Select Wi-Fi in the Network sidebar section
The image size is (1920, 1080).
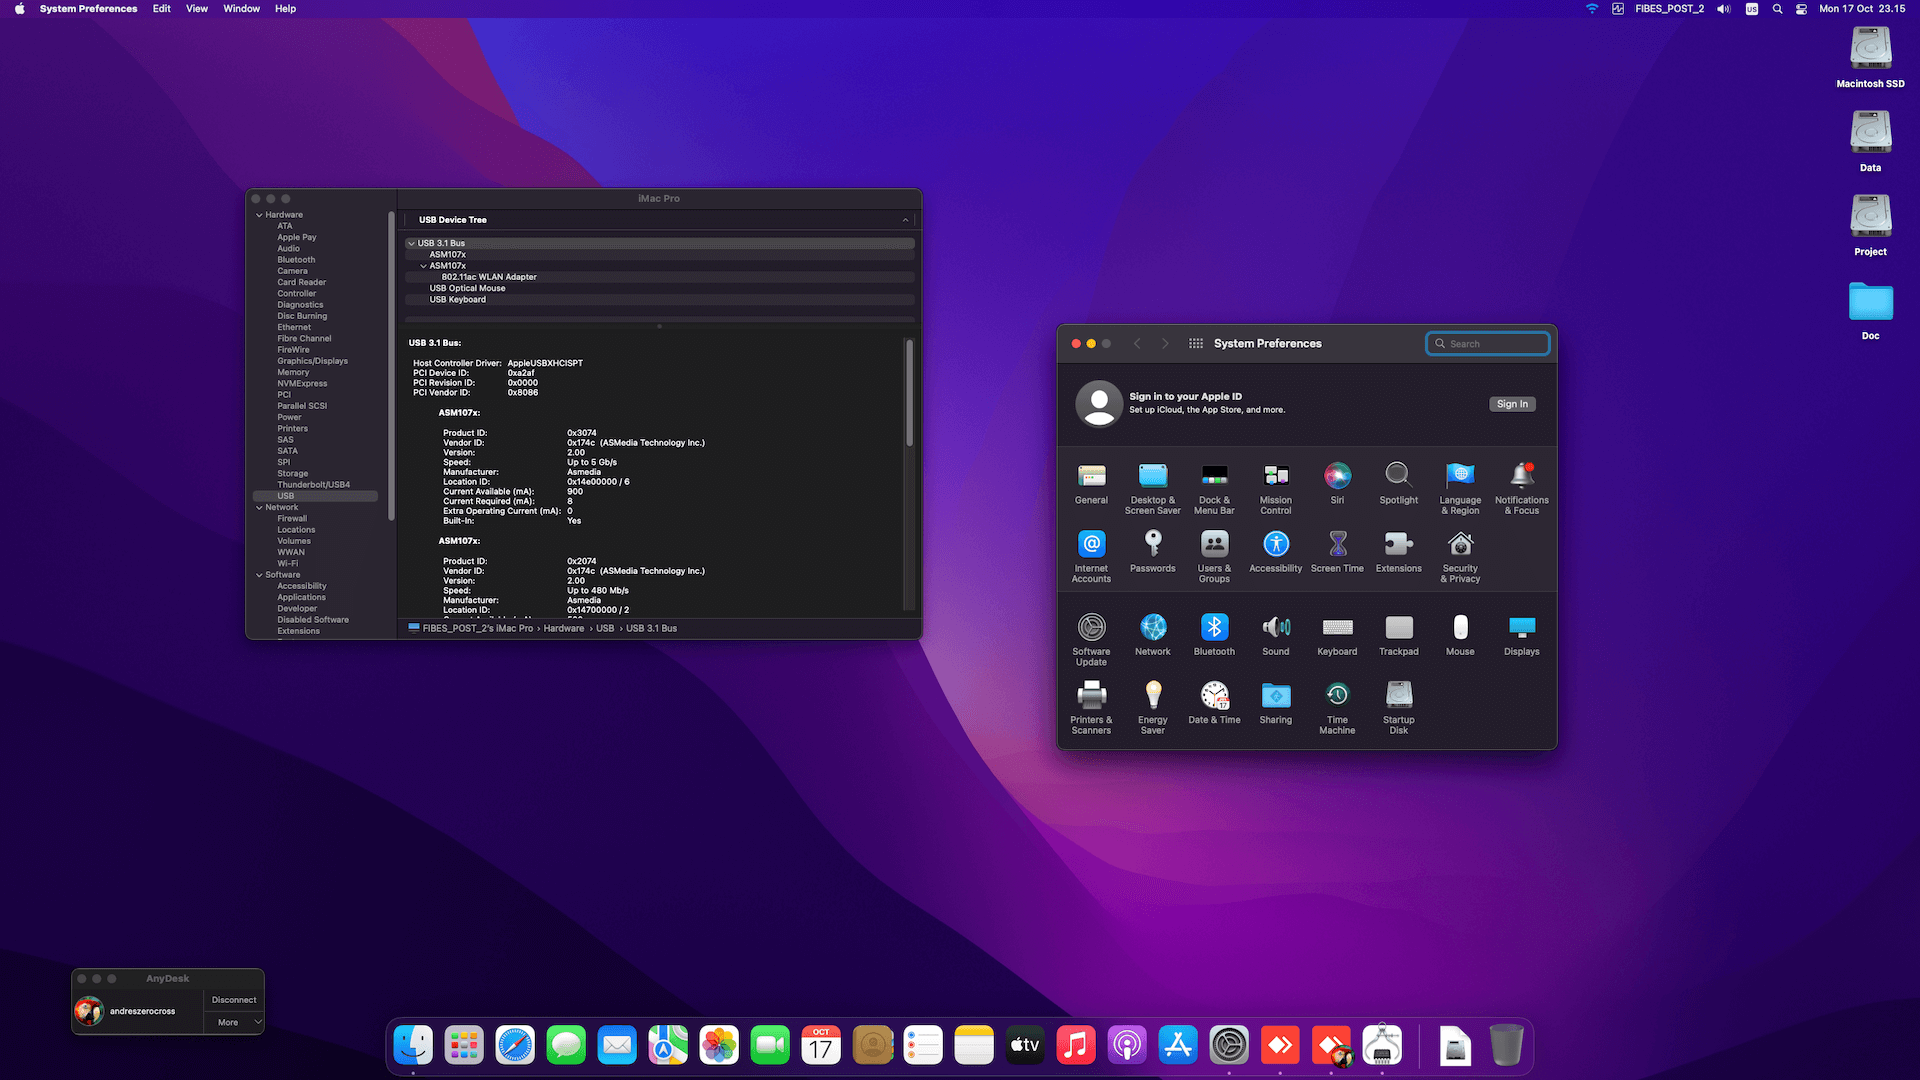point(288,564)
